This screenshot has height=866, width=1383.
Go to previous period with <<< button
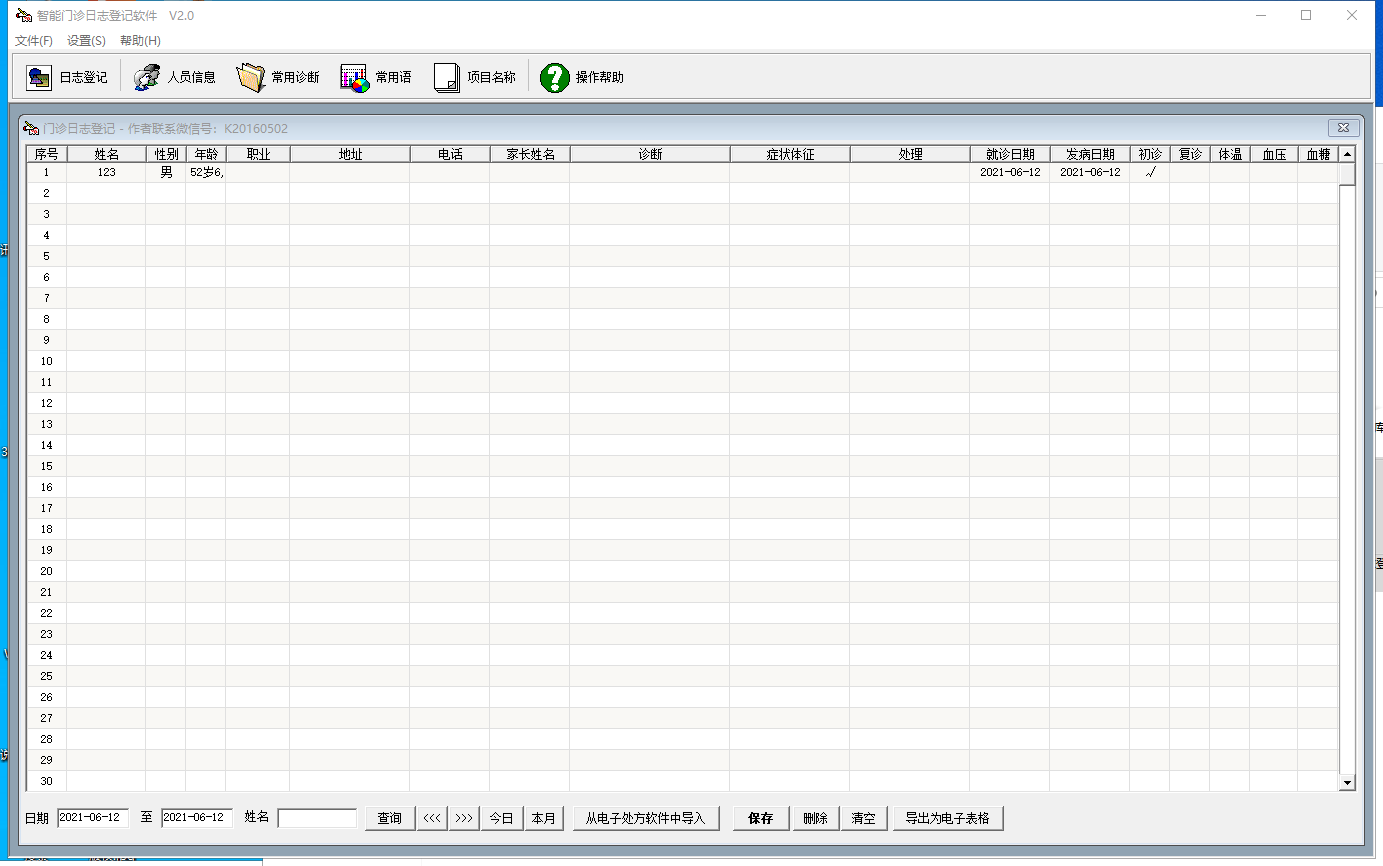(432, 818)
